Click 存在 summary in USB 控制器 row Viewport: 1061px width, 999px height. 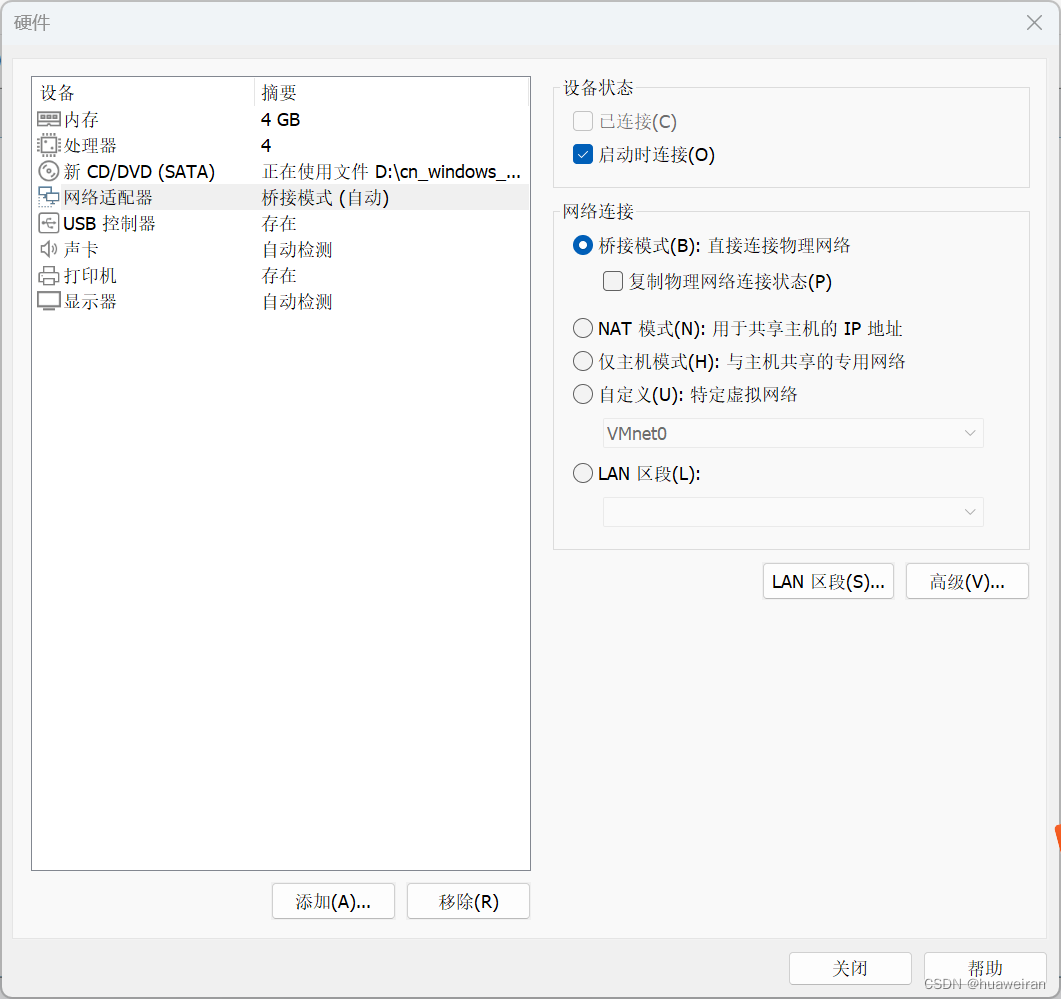coord(279,223)
